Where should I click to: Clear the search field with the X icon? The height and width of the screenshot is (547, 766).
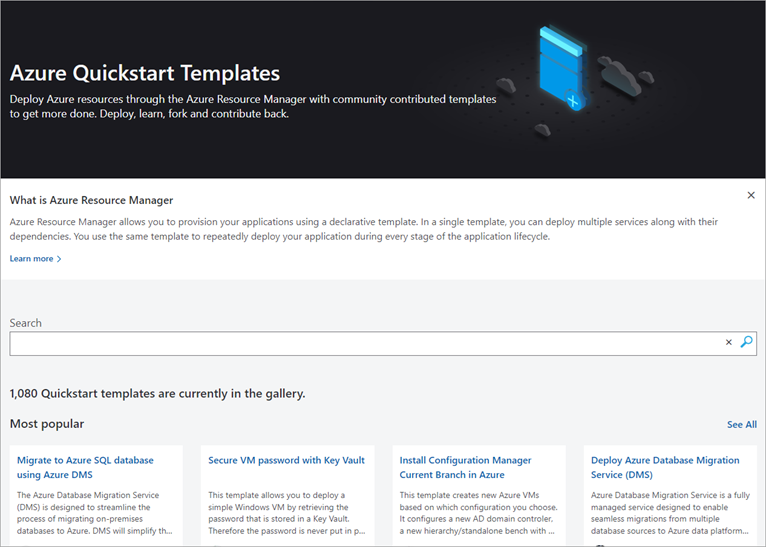click(x=728, y=342)
